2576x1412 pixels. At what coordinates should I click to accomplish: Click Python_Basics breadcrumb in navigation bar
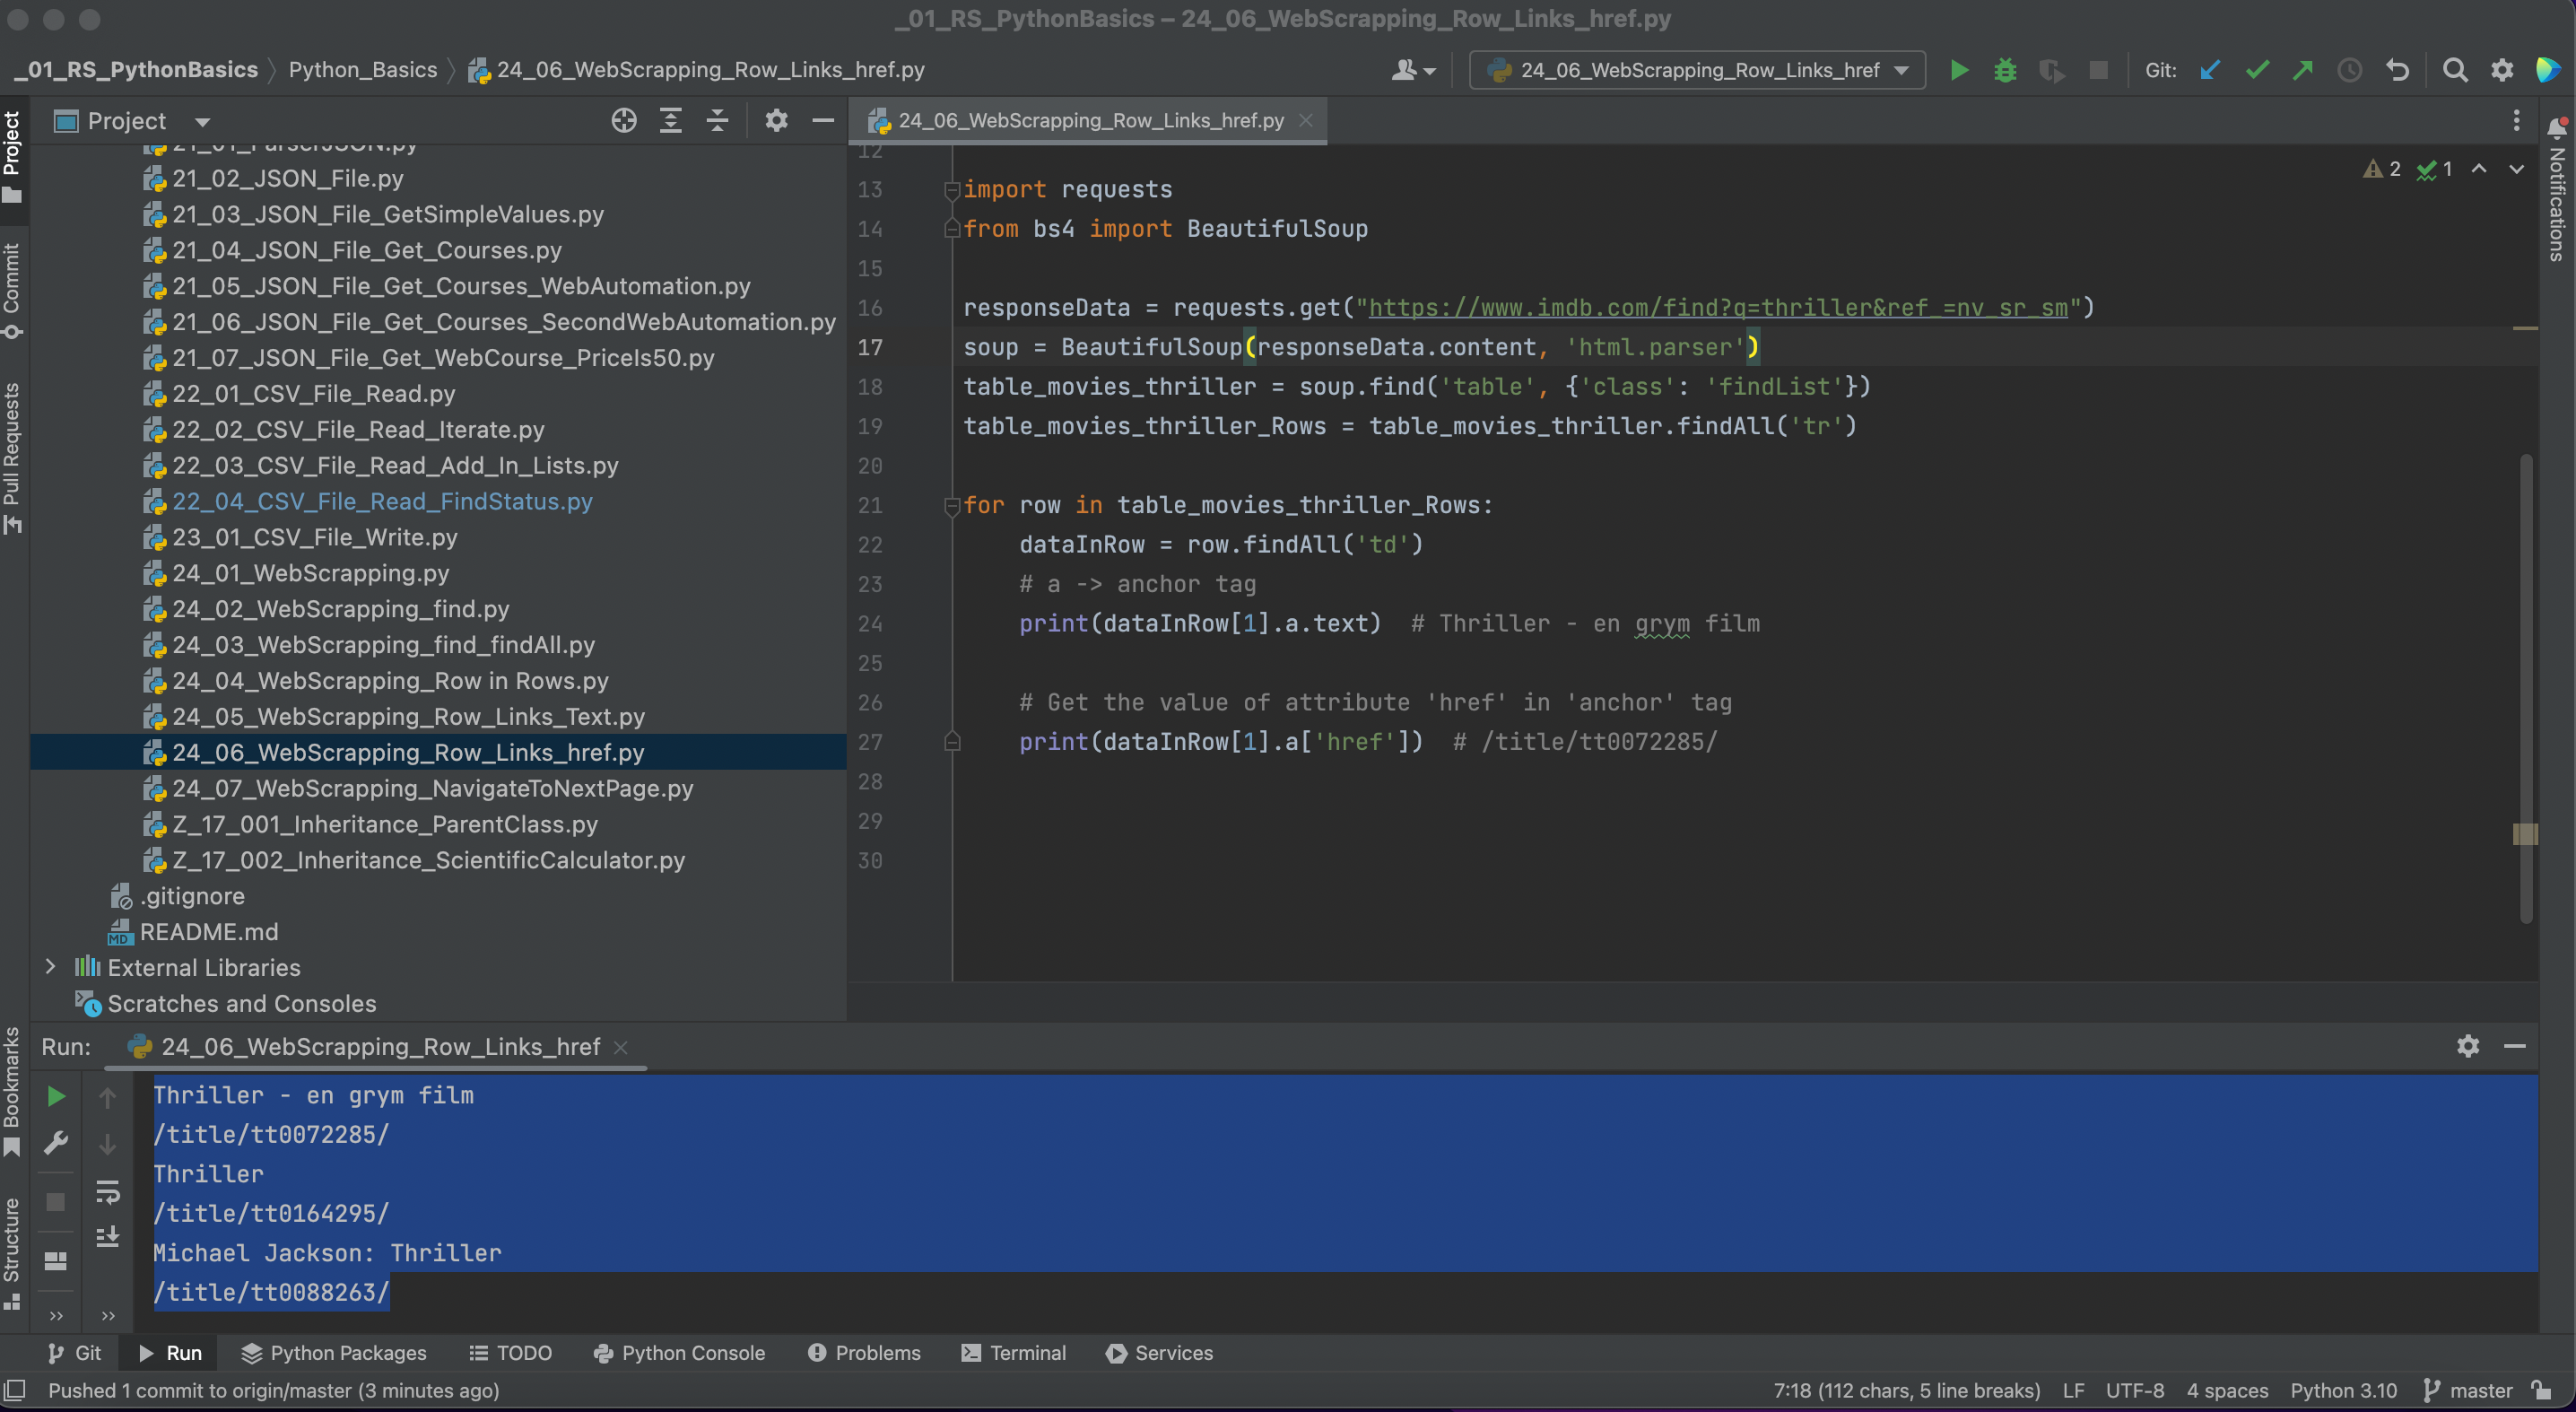pyautogui.click(x=363, y=70)
